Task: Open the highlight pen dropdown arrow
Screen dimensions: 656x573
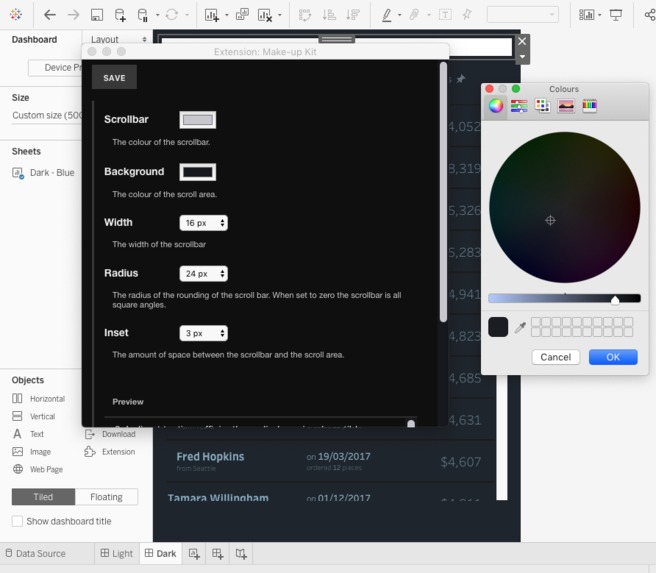Action: 400,15
